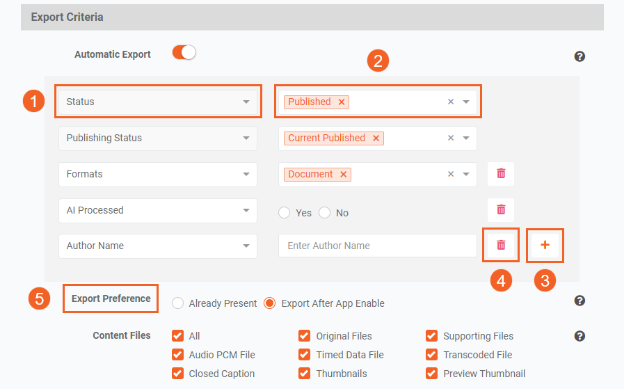Open the Author Name criteria dropdown
Viewport: 624px width, 389px height.
[158, 246]
